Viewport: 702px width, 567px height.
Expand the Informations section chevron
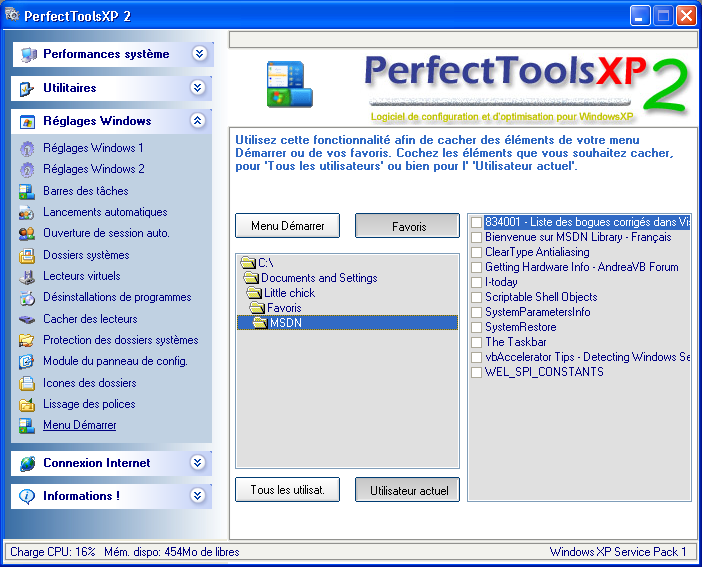coord(197,495)
